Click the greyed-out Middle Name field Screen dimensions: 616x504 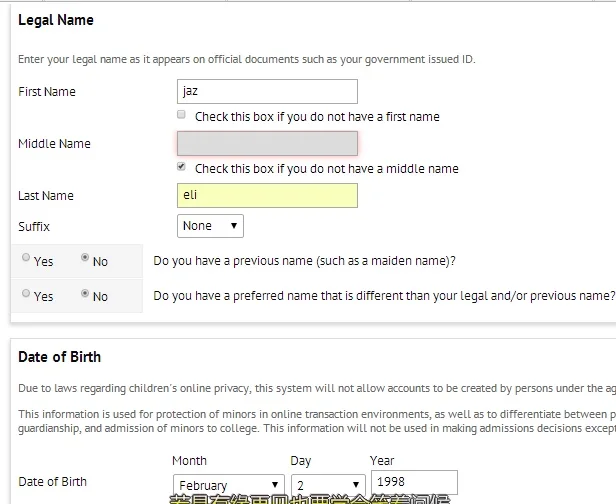pos(267,144)
